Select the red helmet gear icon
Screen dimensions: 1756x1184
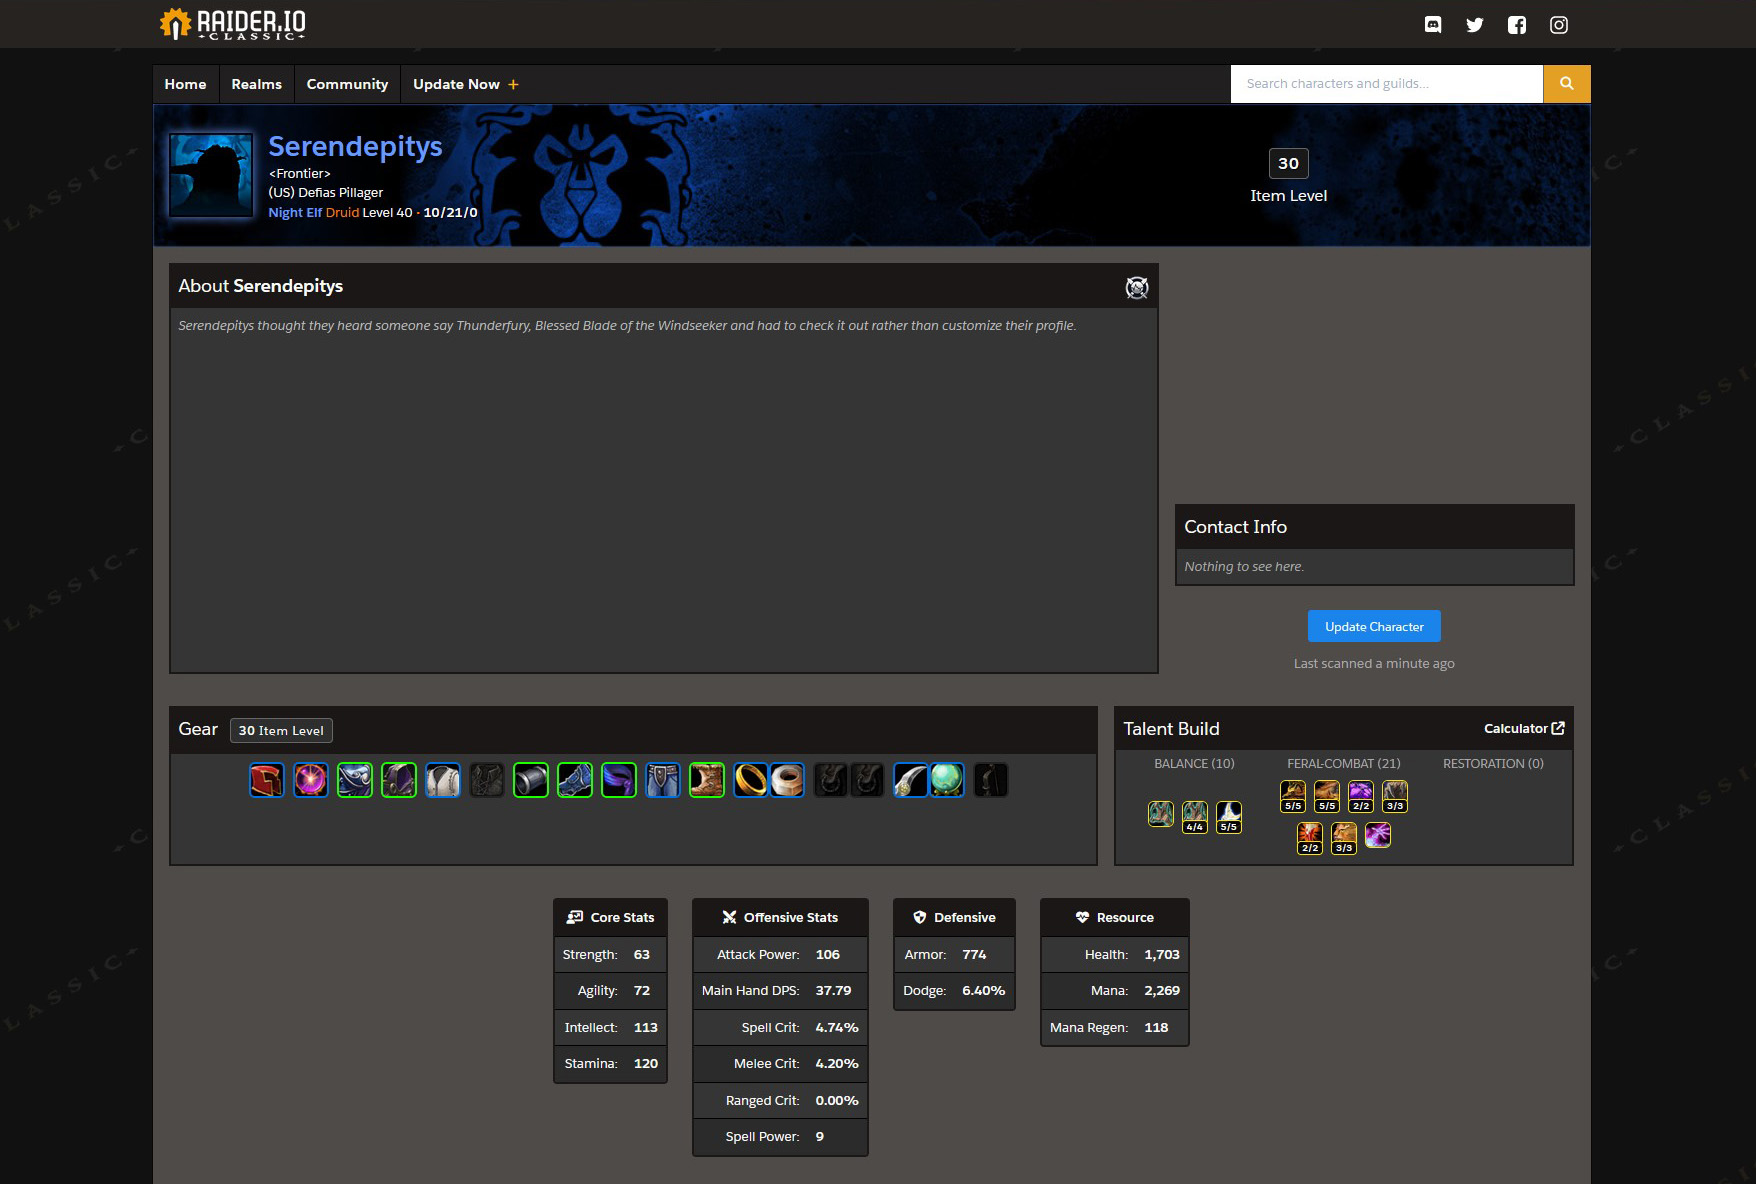(x=267, y=780)
